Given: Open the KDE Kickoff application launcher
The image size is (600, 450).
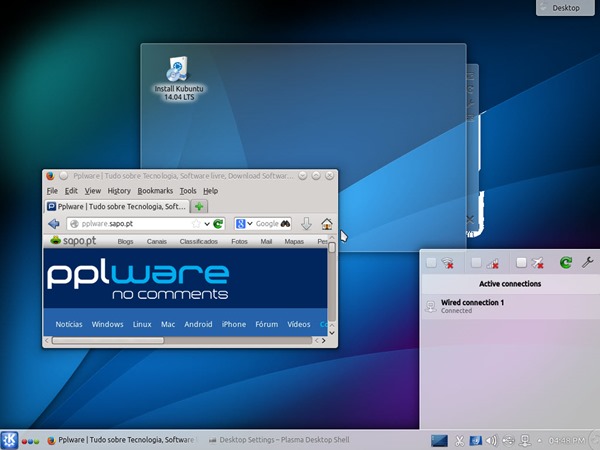Looking at the screenshot, I should pos(9,440).
